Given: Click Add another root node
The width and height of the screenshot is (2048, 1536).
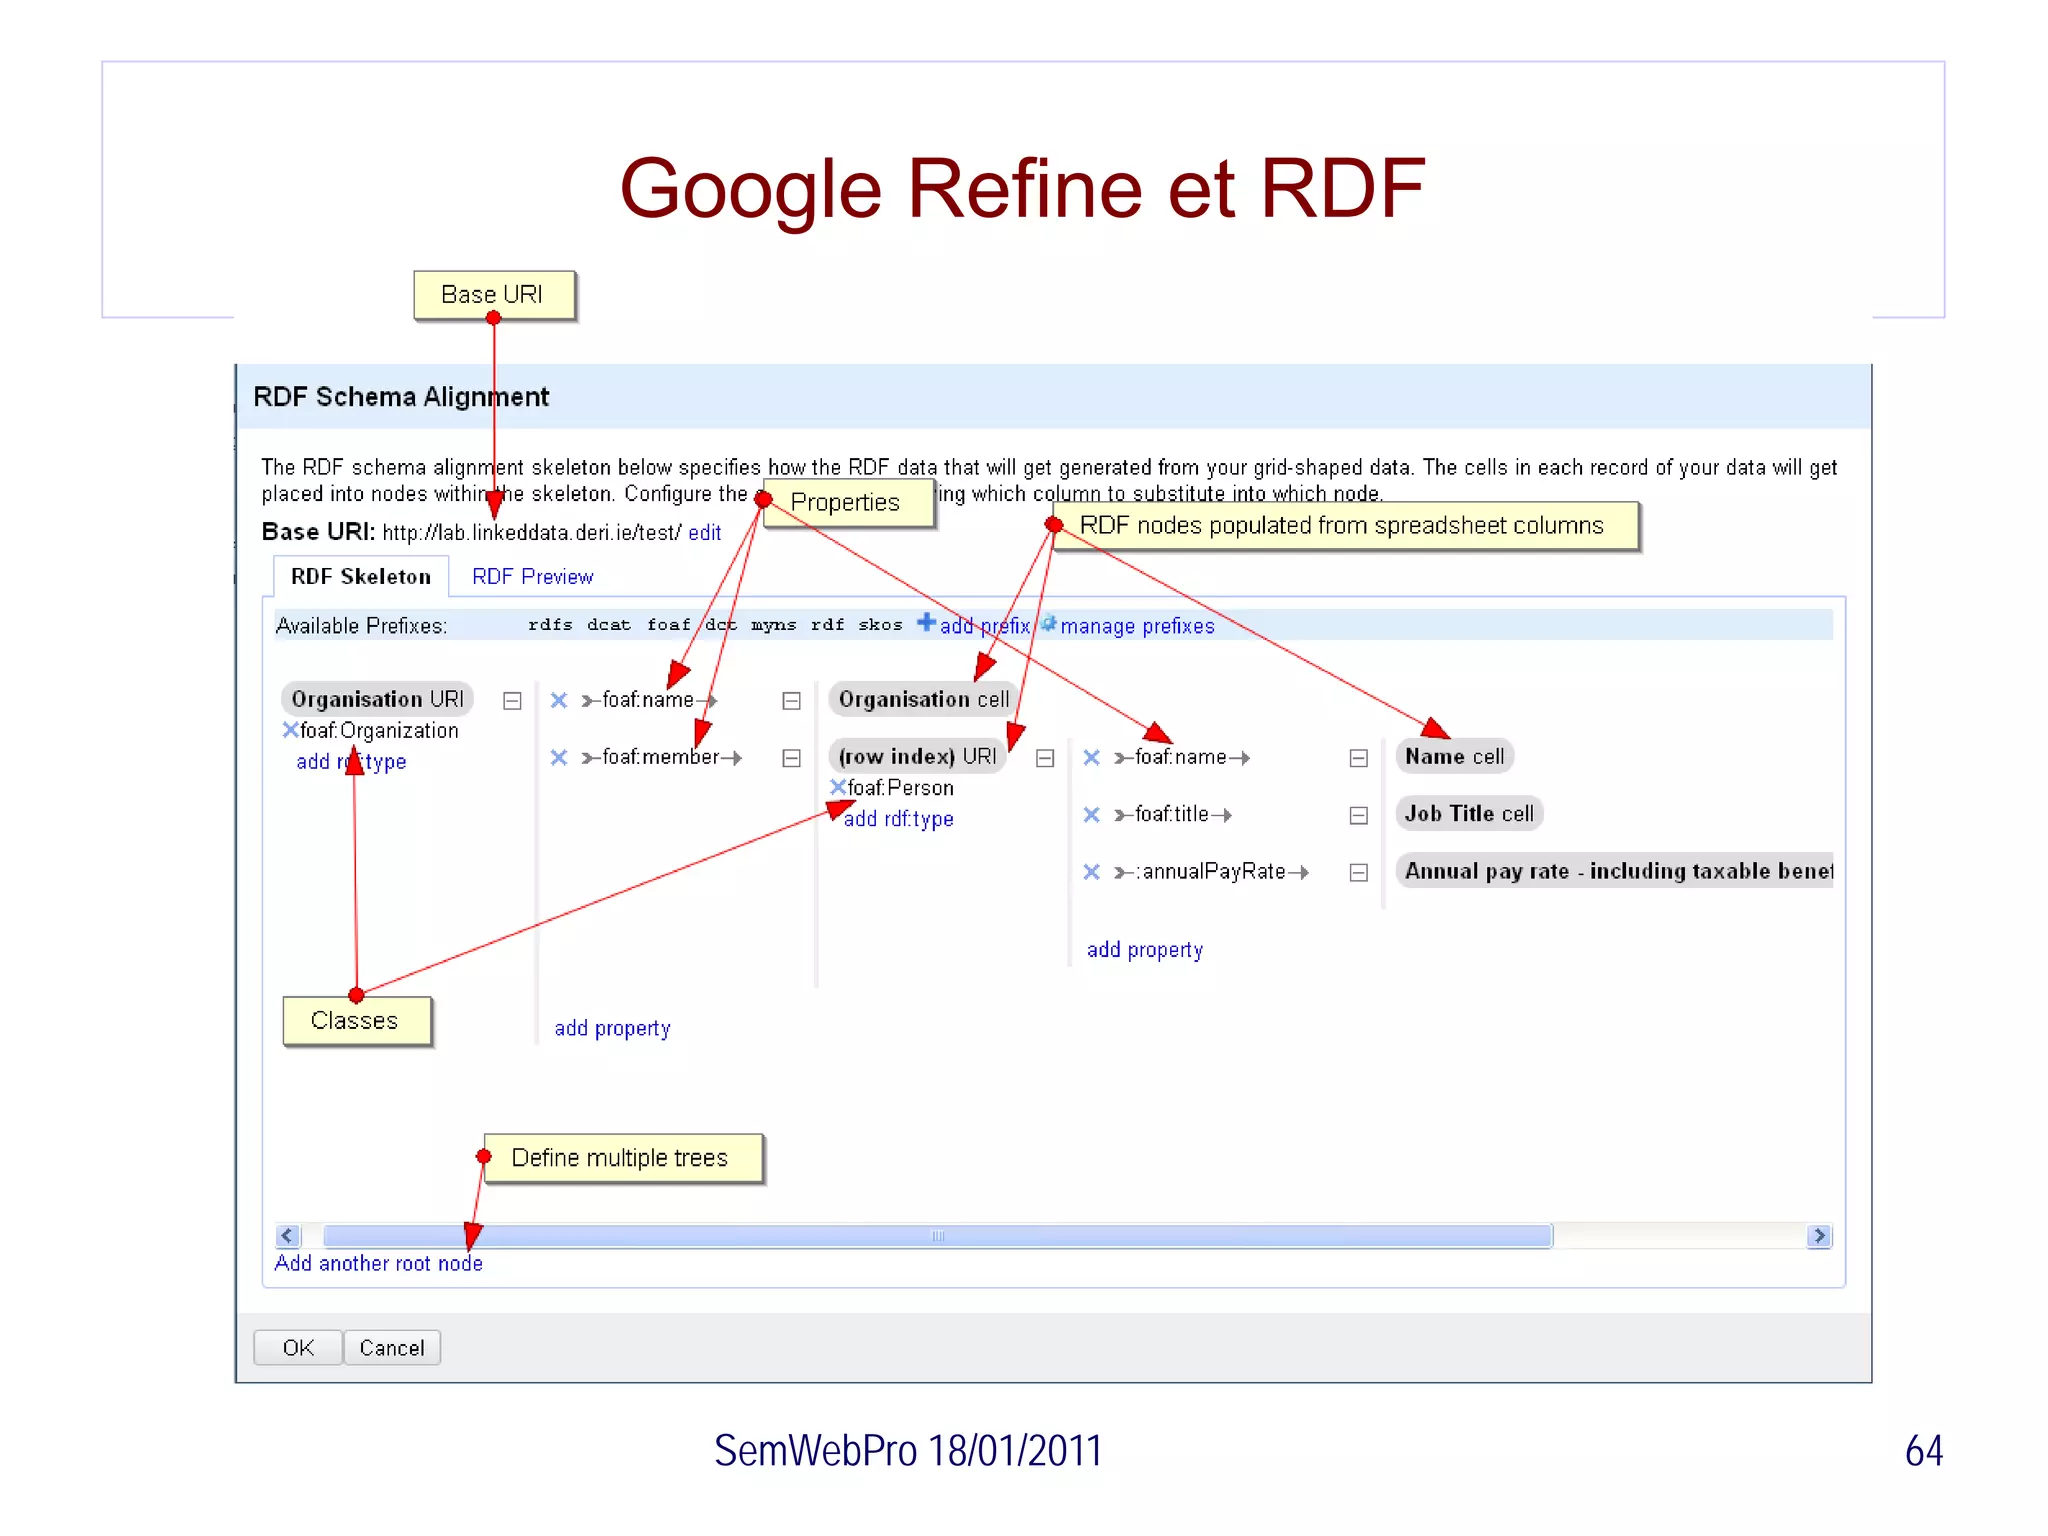Looking at the screenshot, I should [379, 1264].
